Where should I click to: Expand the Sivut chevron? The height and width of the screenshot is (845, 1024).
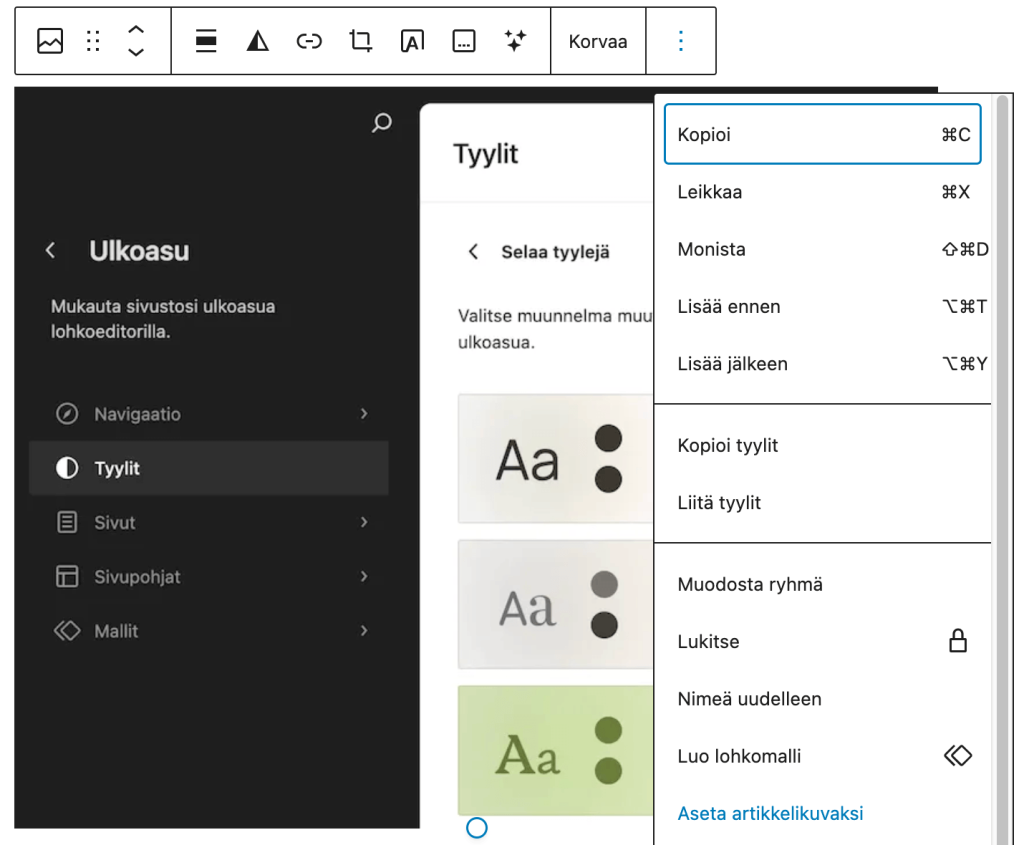coord(364,522)
